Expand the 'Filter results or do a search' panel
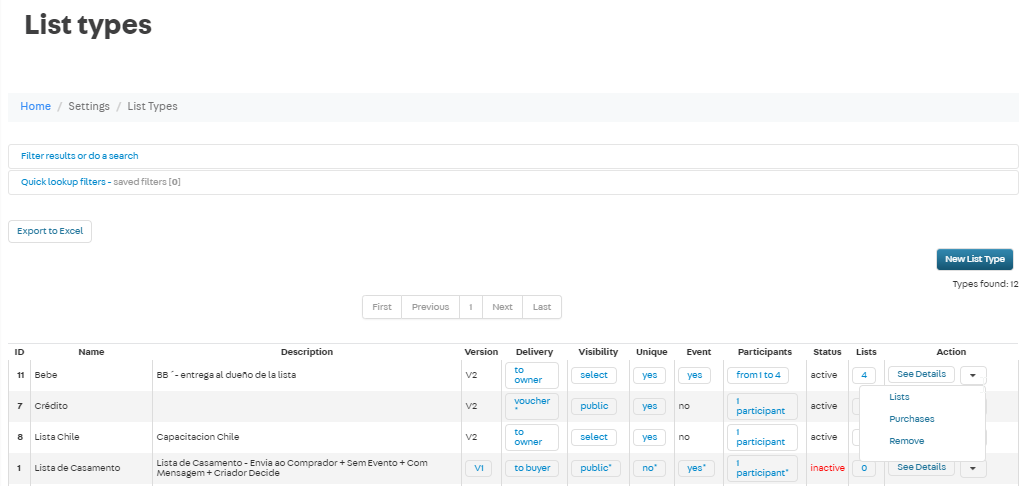This screenshot has height=486, width=1026. 80,156
